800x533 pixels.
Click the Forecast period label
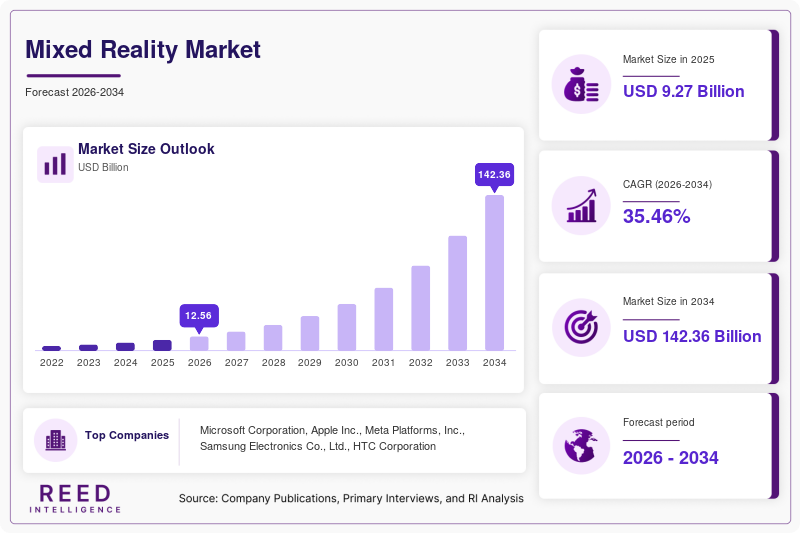[659, 422]
